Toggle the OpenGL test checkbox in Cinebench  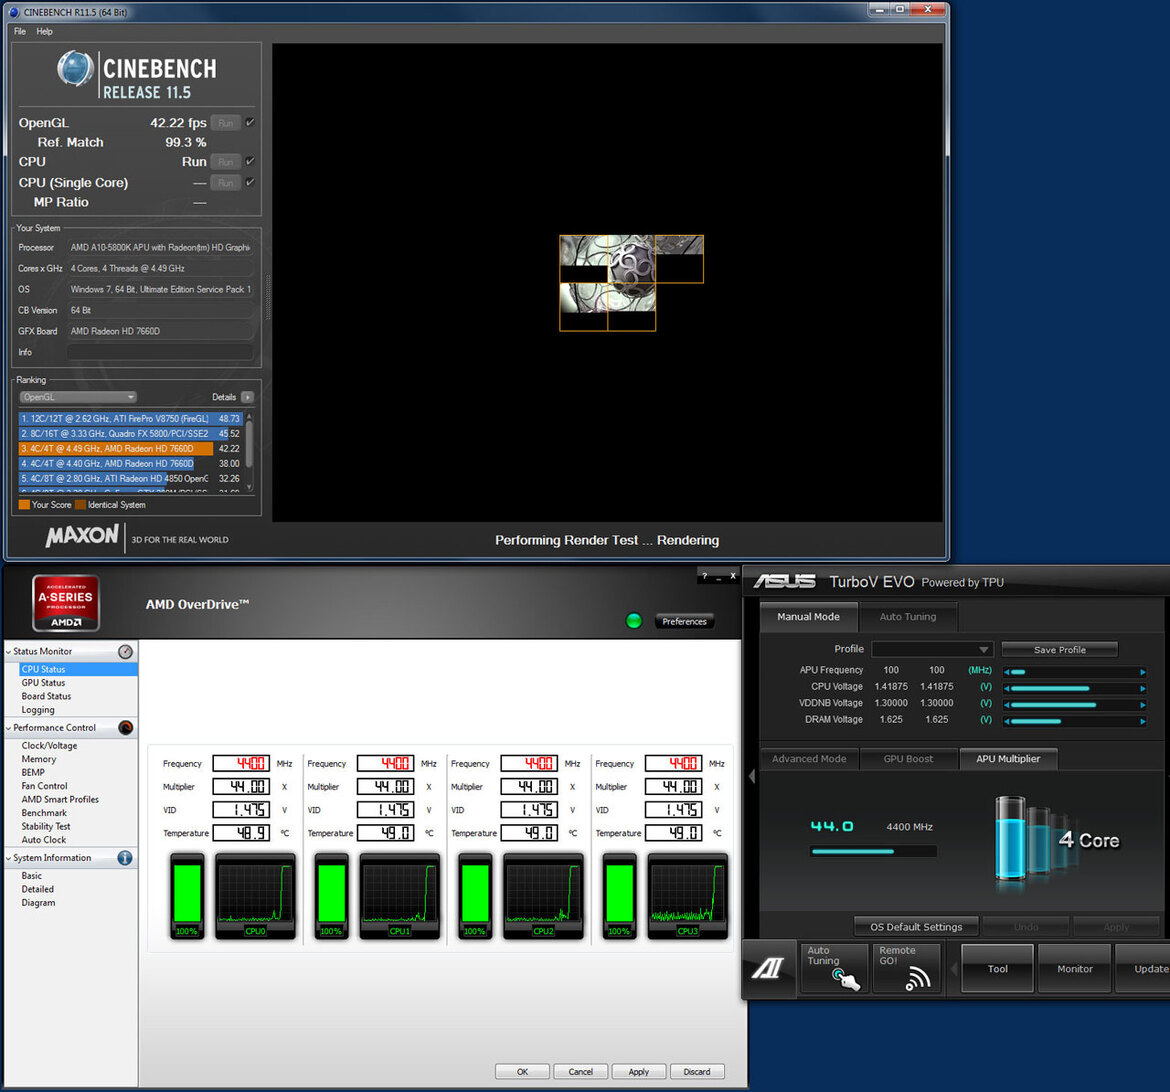(250, 122)
